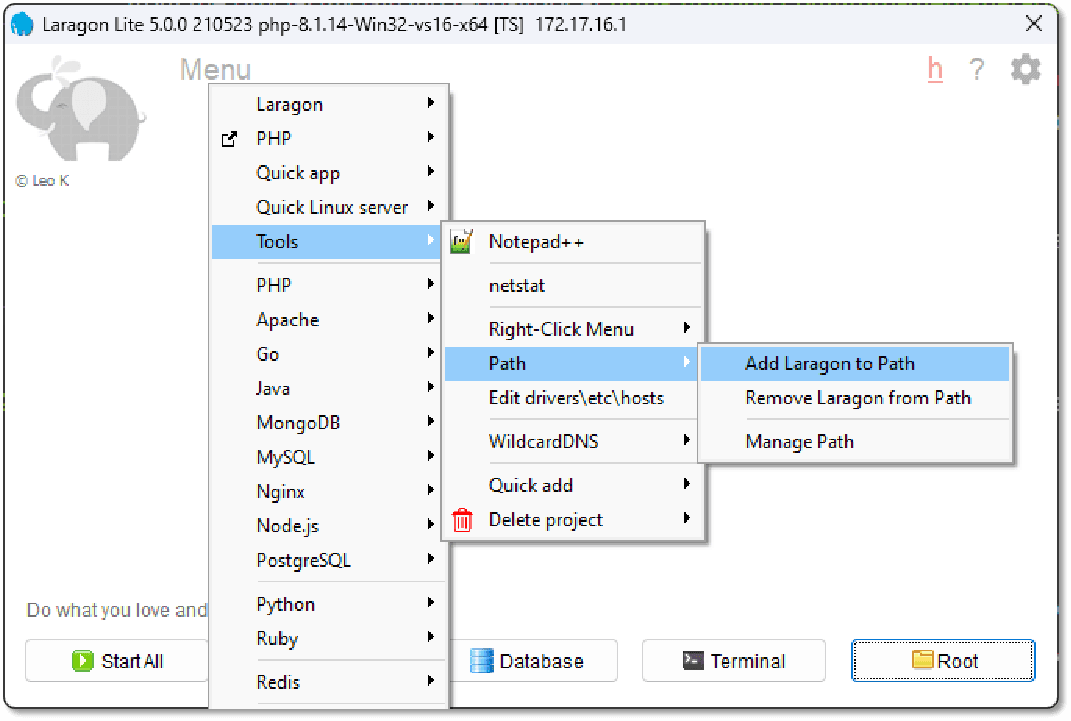
Task: Click the © Leo K credit text
Action: (x=42, y=181)
